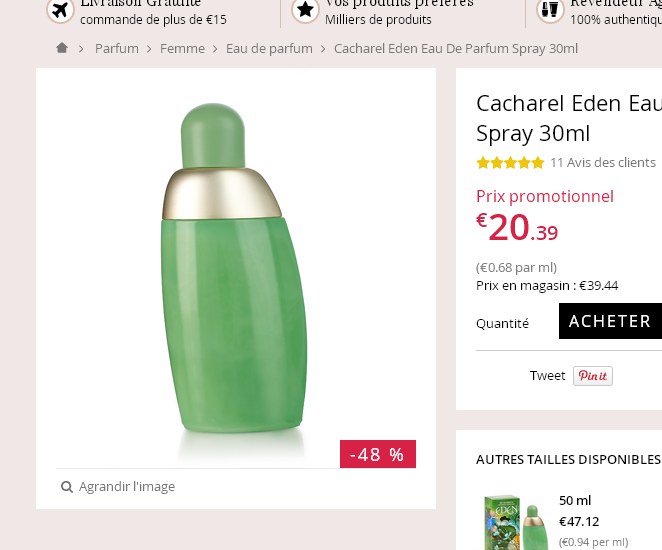Click the ACHETER buy button
The height and width of the screenshot is (550, 662).
click(609, 321)
